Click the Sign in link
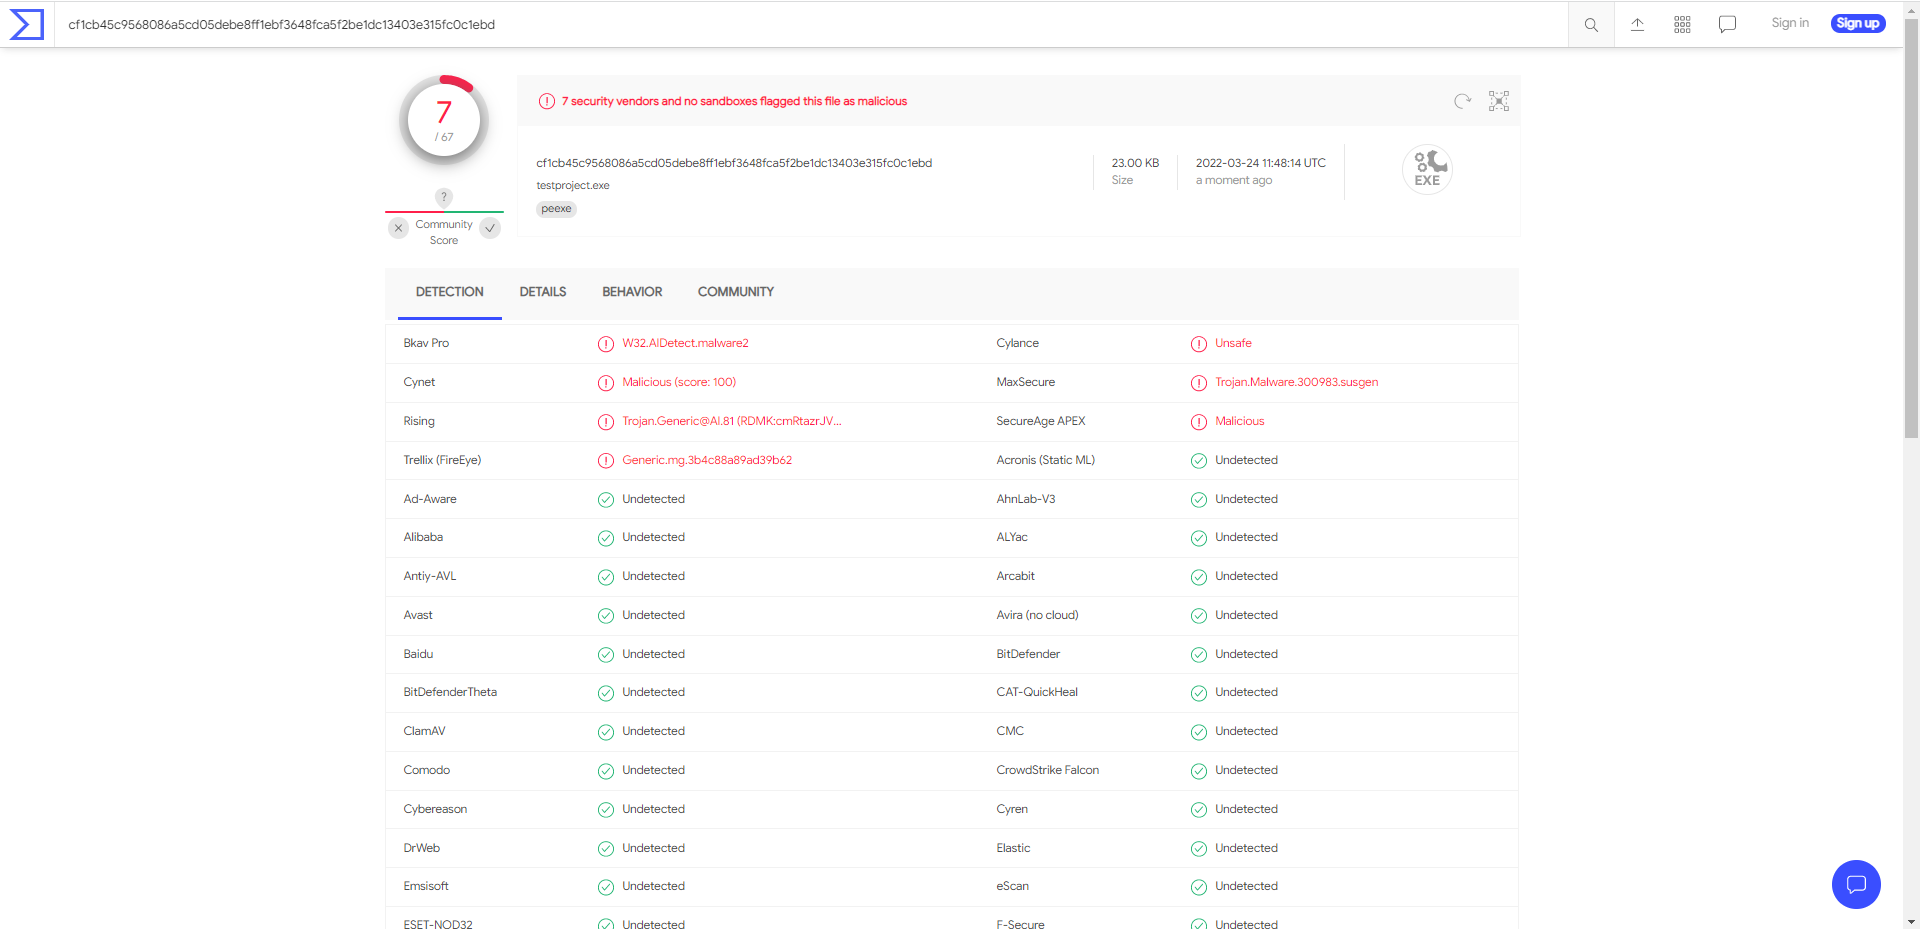 [x=1790, y=23]
